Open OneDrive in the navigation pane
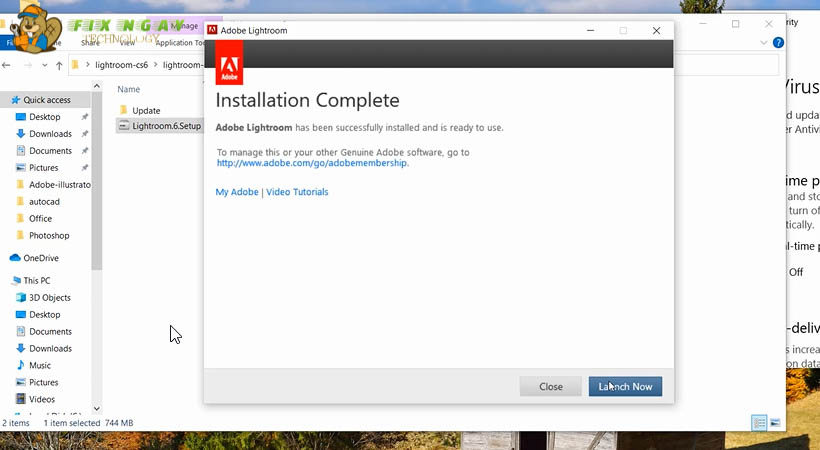This screenshot has height=450, width=820. pos(41,258)
